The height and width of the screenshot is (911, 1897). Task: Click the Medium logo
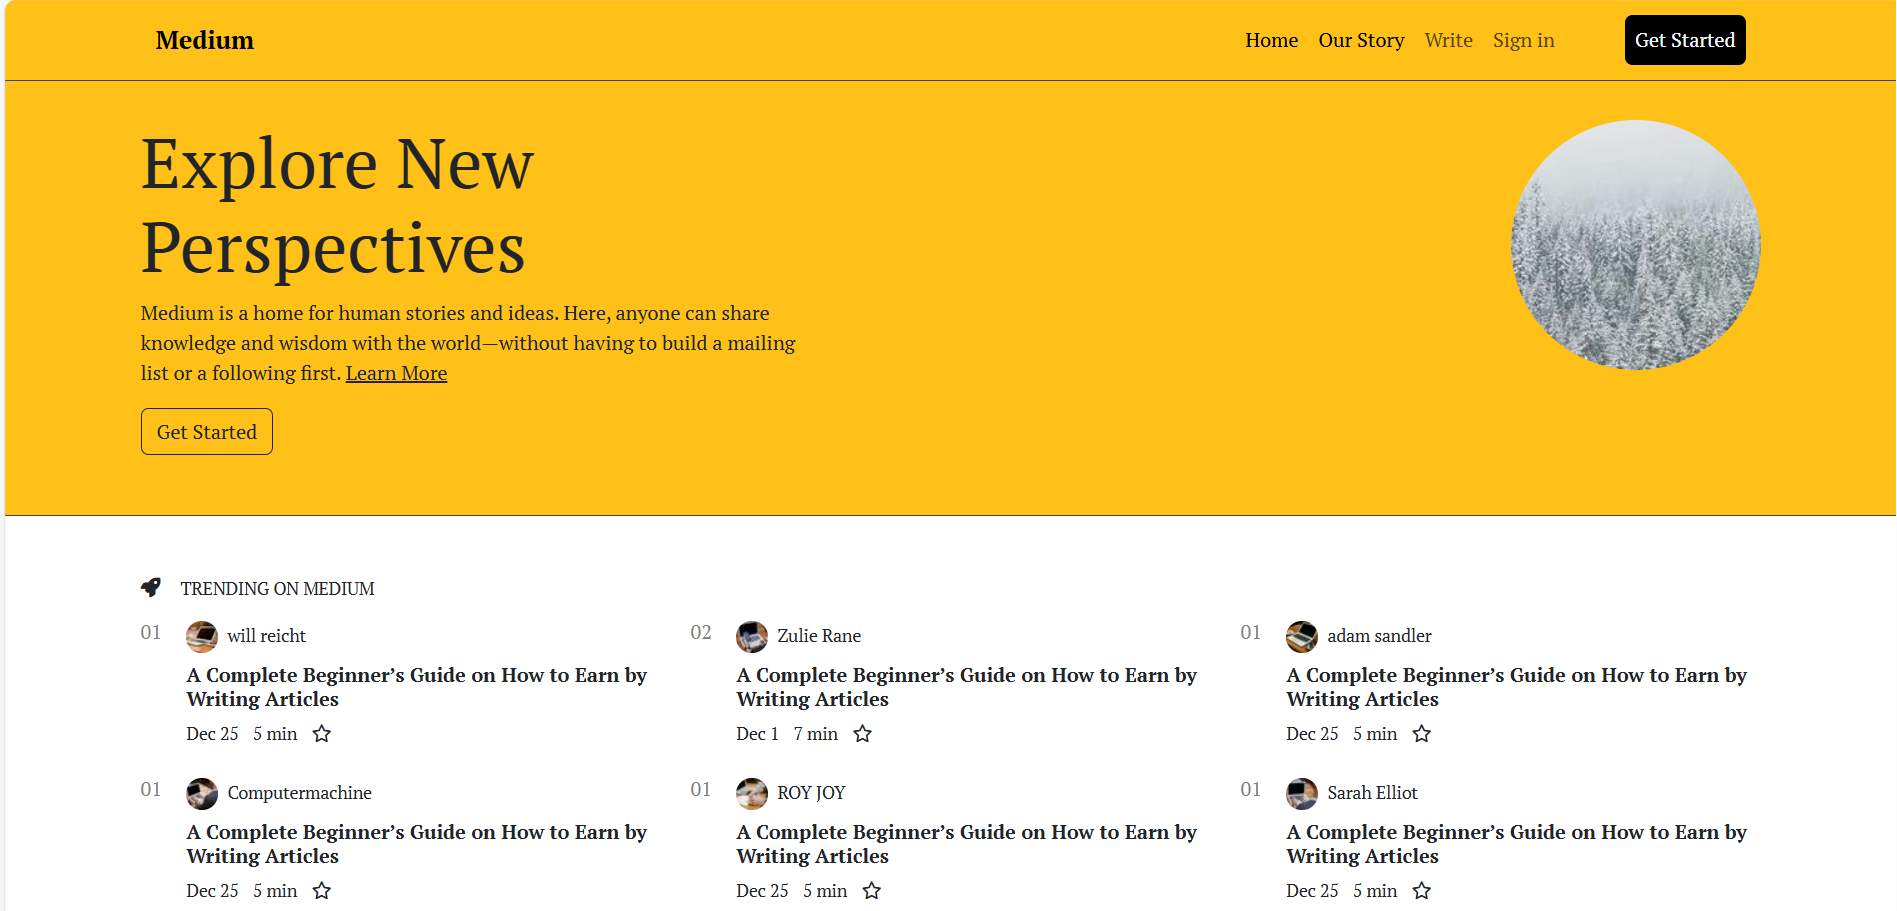[205, 40]
